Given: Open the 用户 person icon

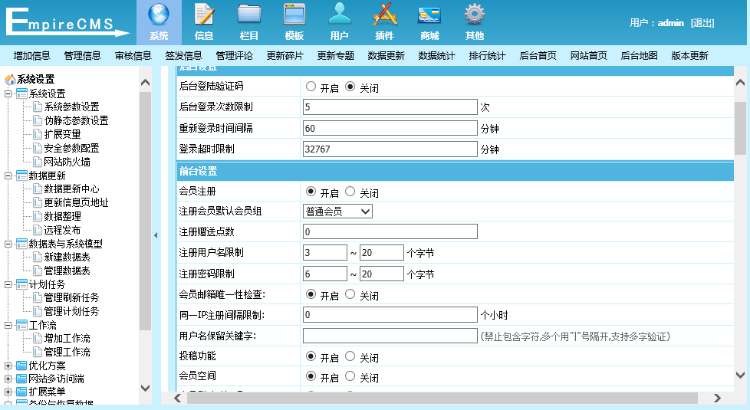Looking at the screenshot, I should [339, 14].
